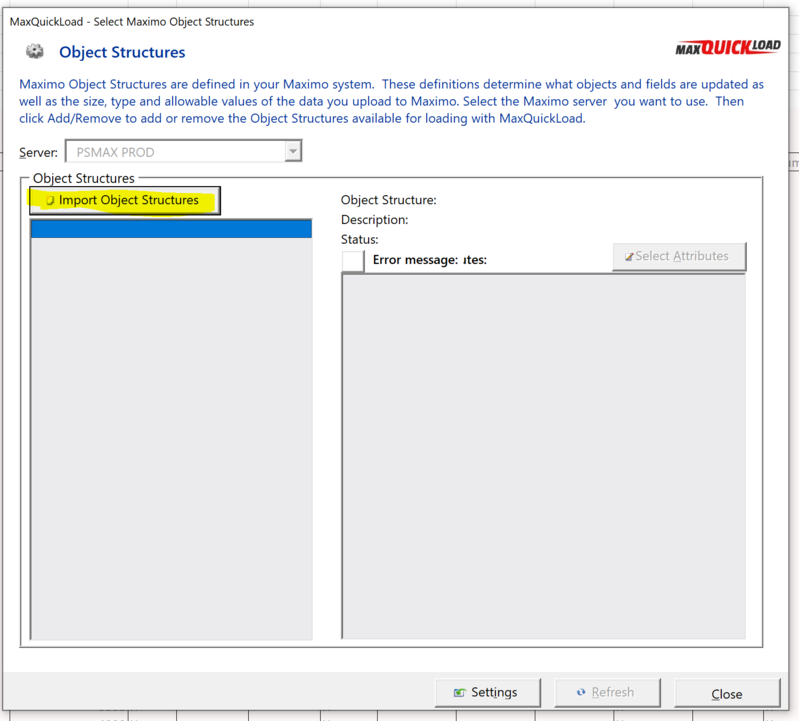Click the Select Attributes button

[679, 256]
